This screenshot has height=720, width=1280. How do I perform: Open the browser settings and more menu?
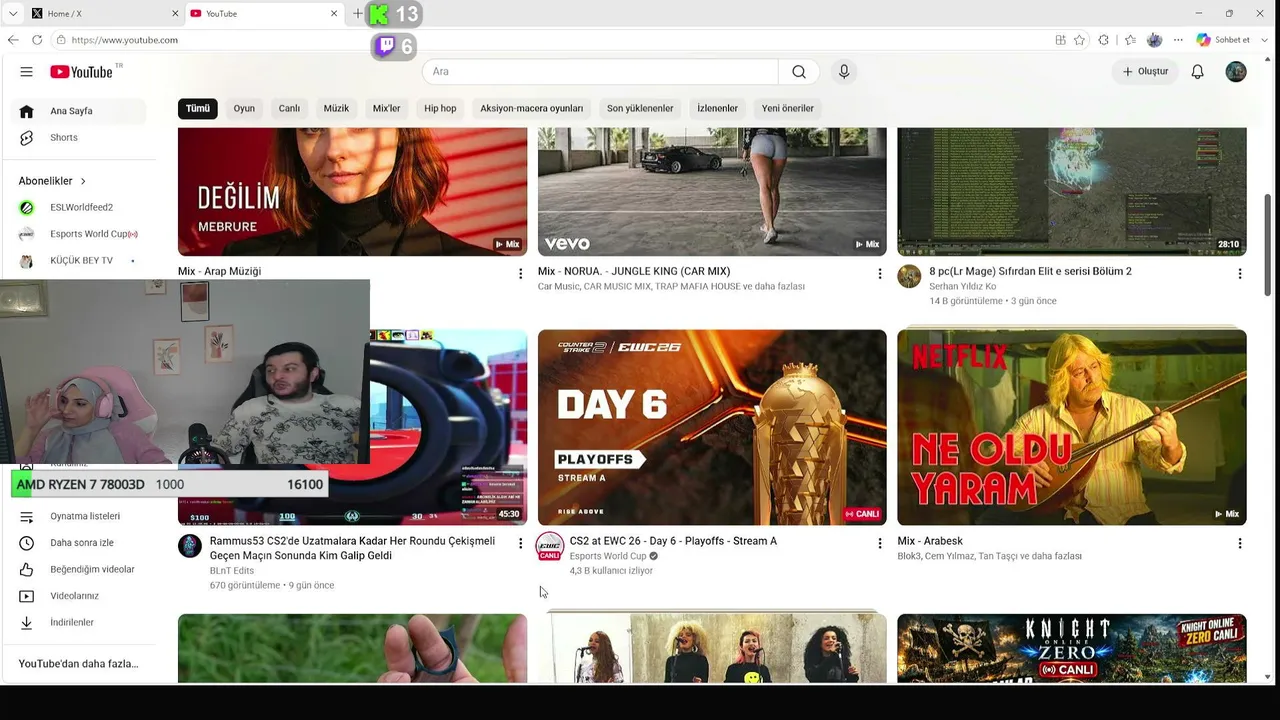coord(1178,40)
